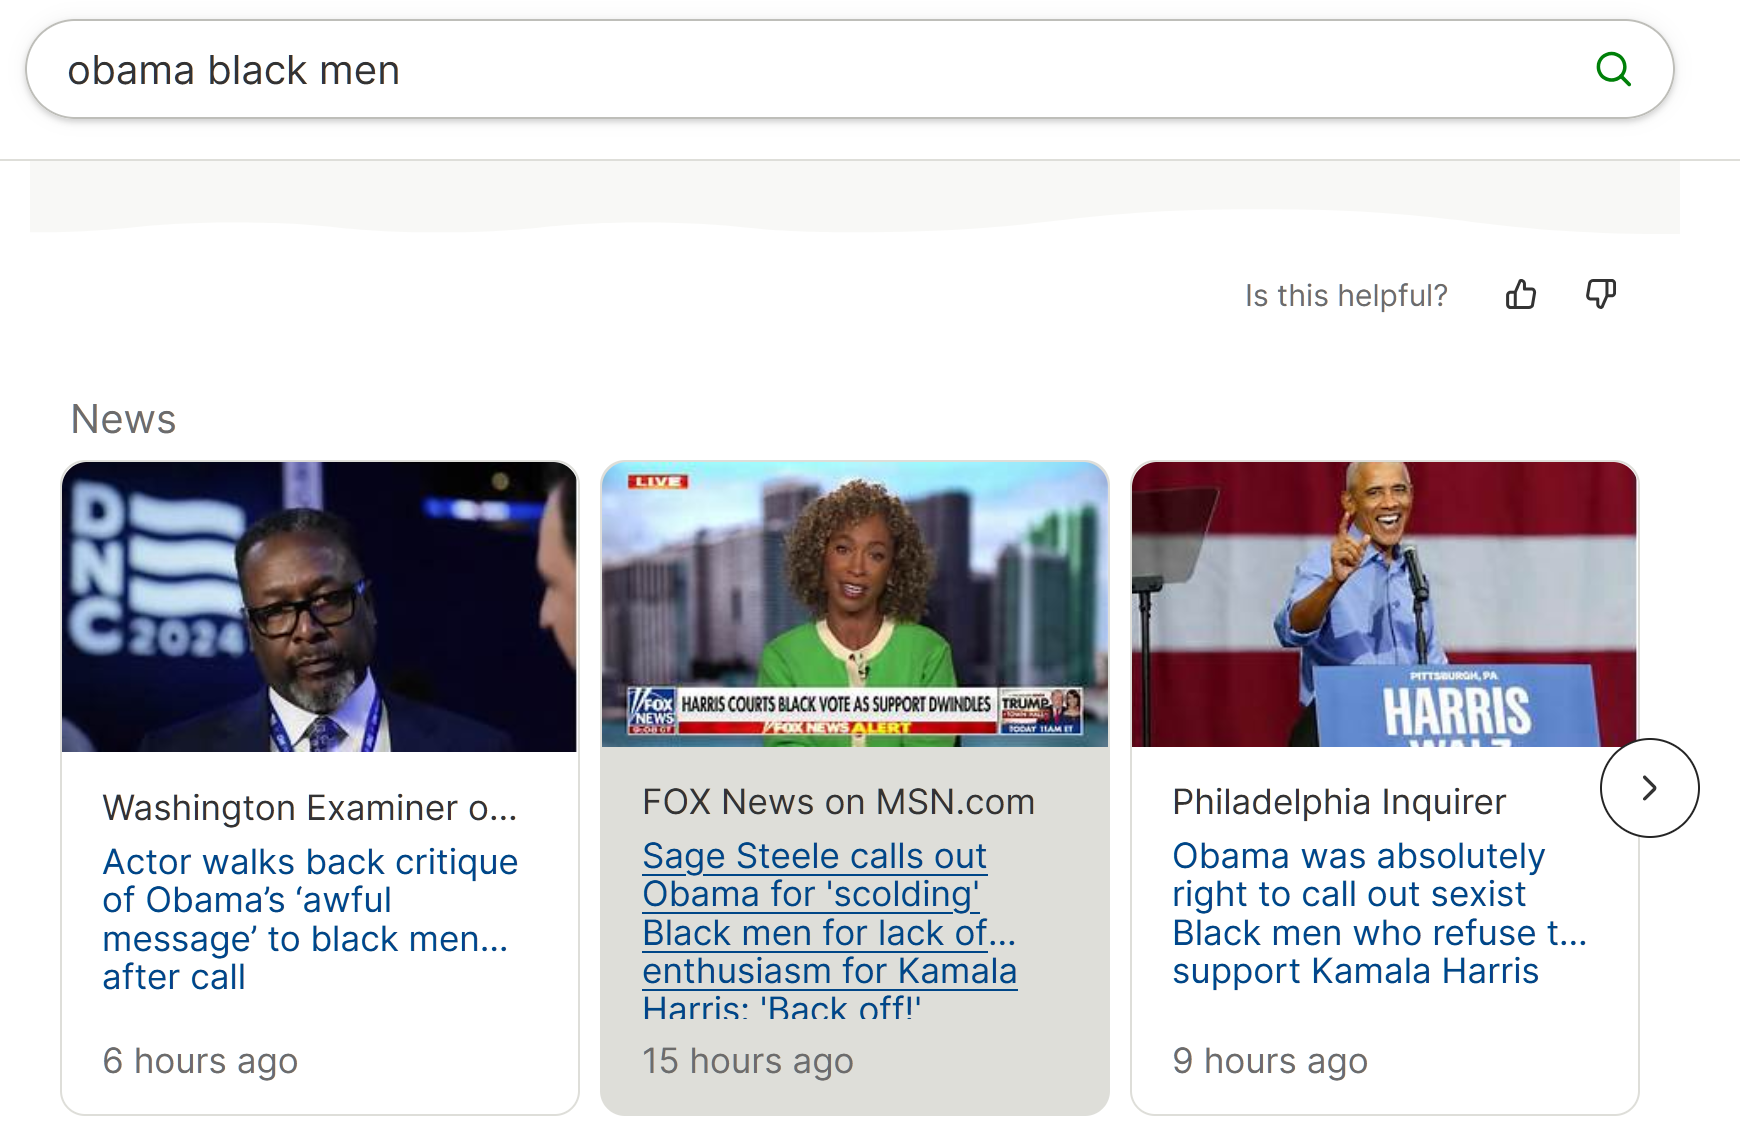1740x1134 pixels.
Task: Give a thumbs up for helpfulness
Action: pos(1521,295)
